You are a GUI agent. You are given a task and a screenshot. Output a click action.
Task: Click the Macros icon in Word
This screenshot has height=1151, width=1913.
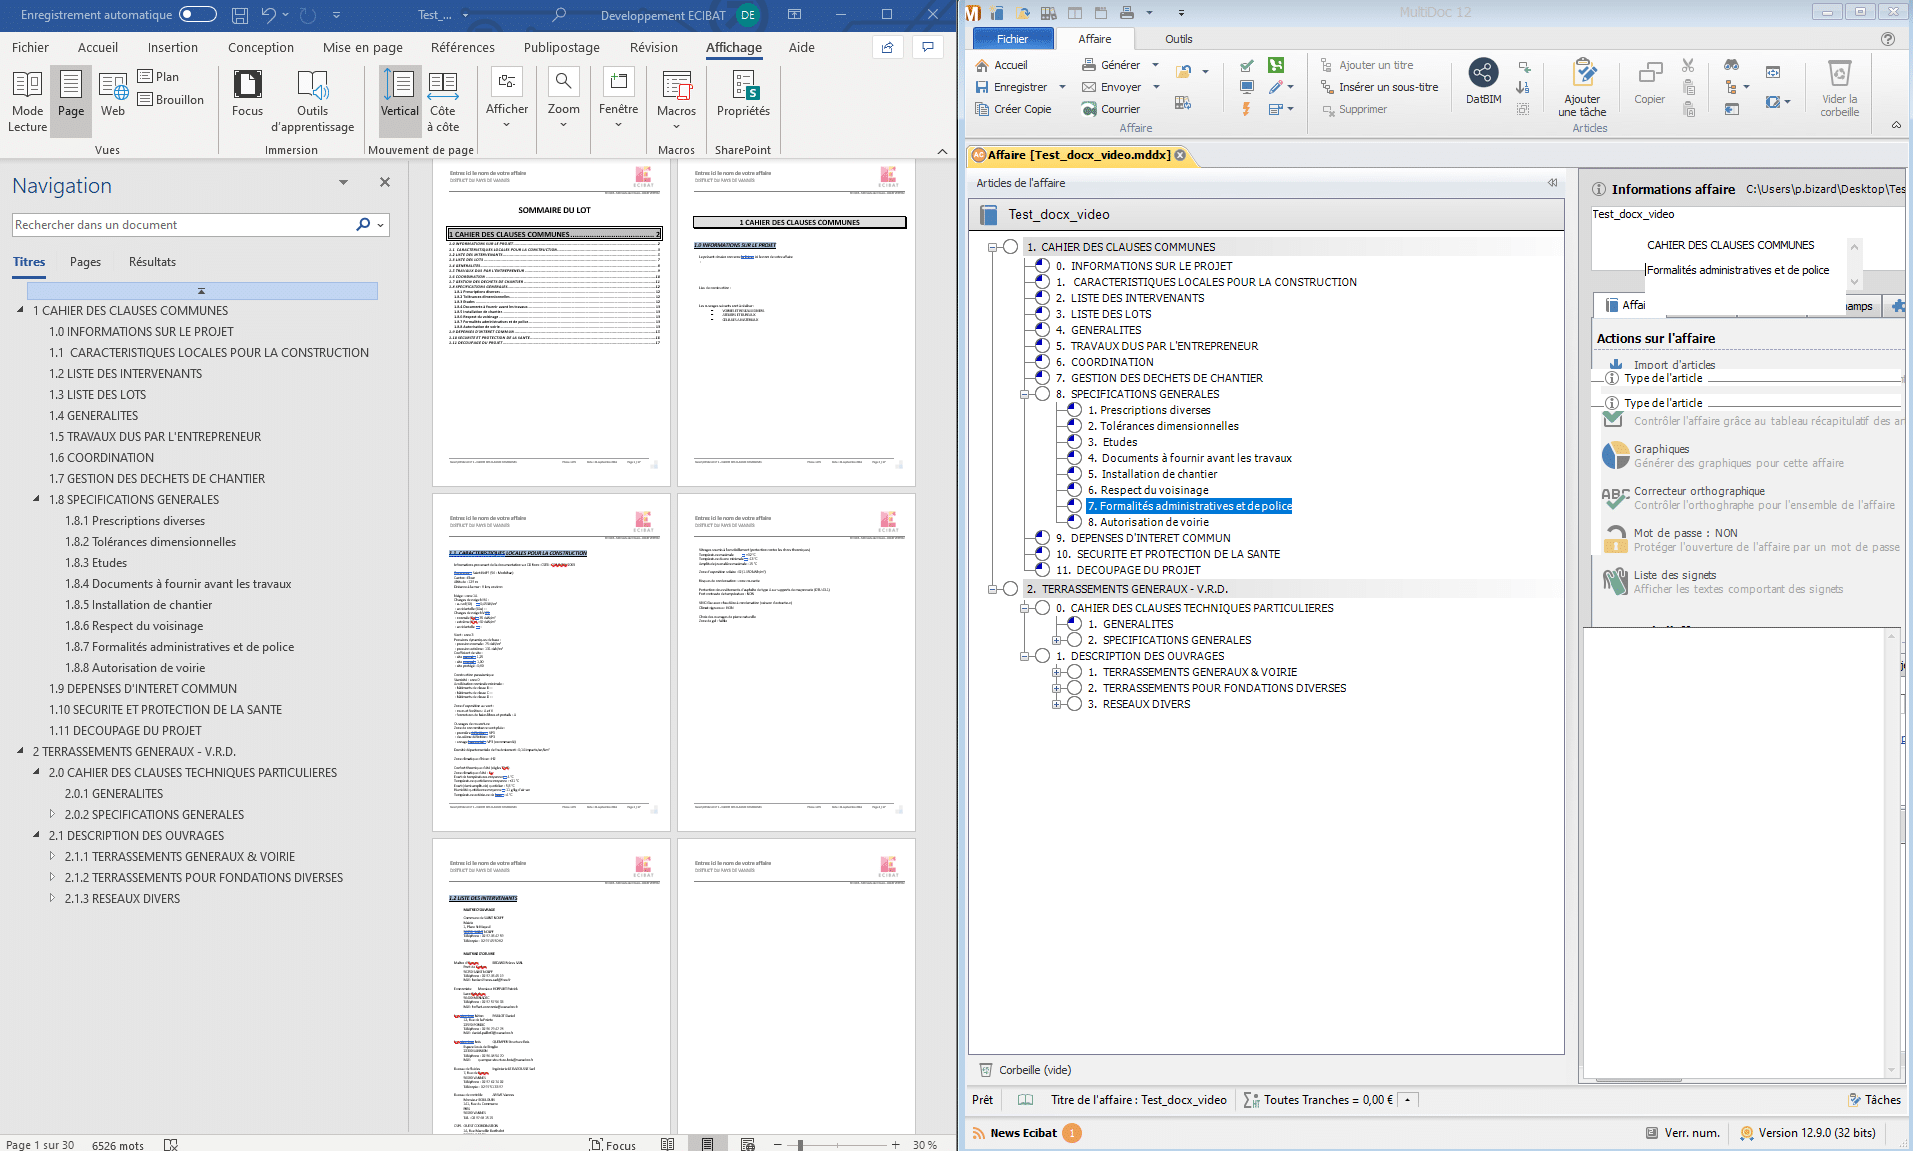pyautogui.click(x=676, y=90)
